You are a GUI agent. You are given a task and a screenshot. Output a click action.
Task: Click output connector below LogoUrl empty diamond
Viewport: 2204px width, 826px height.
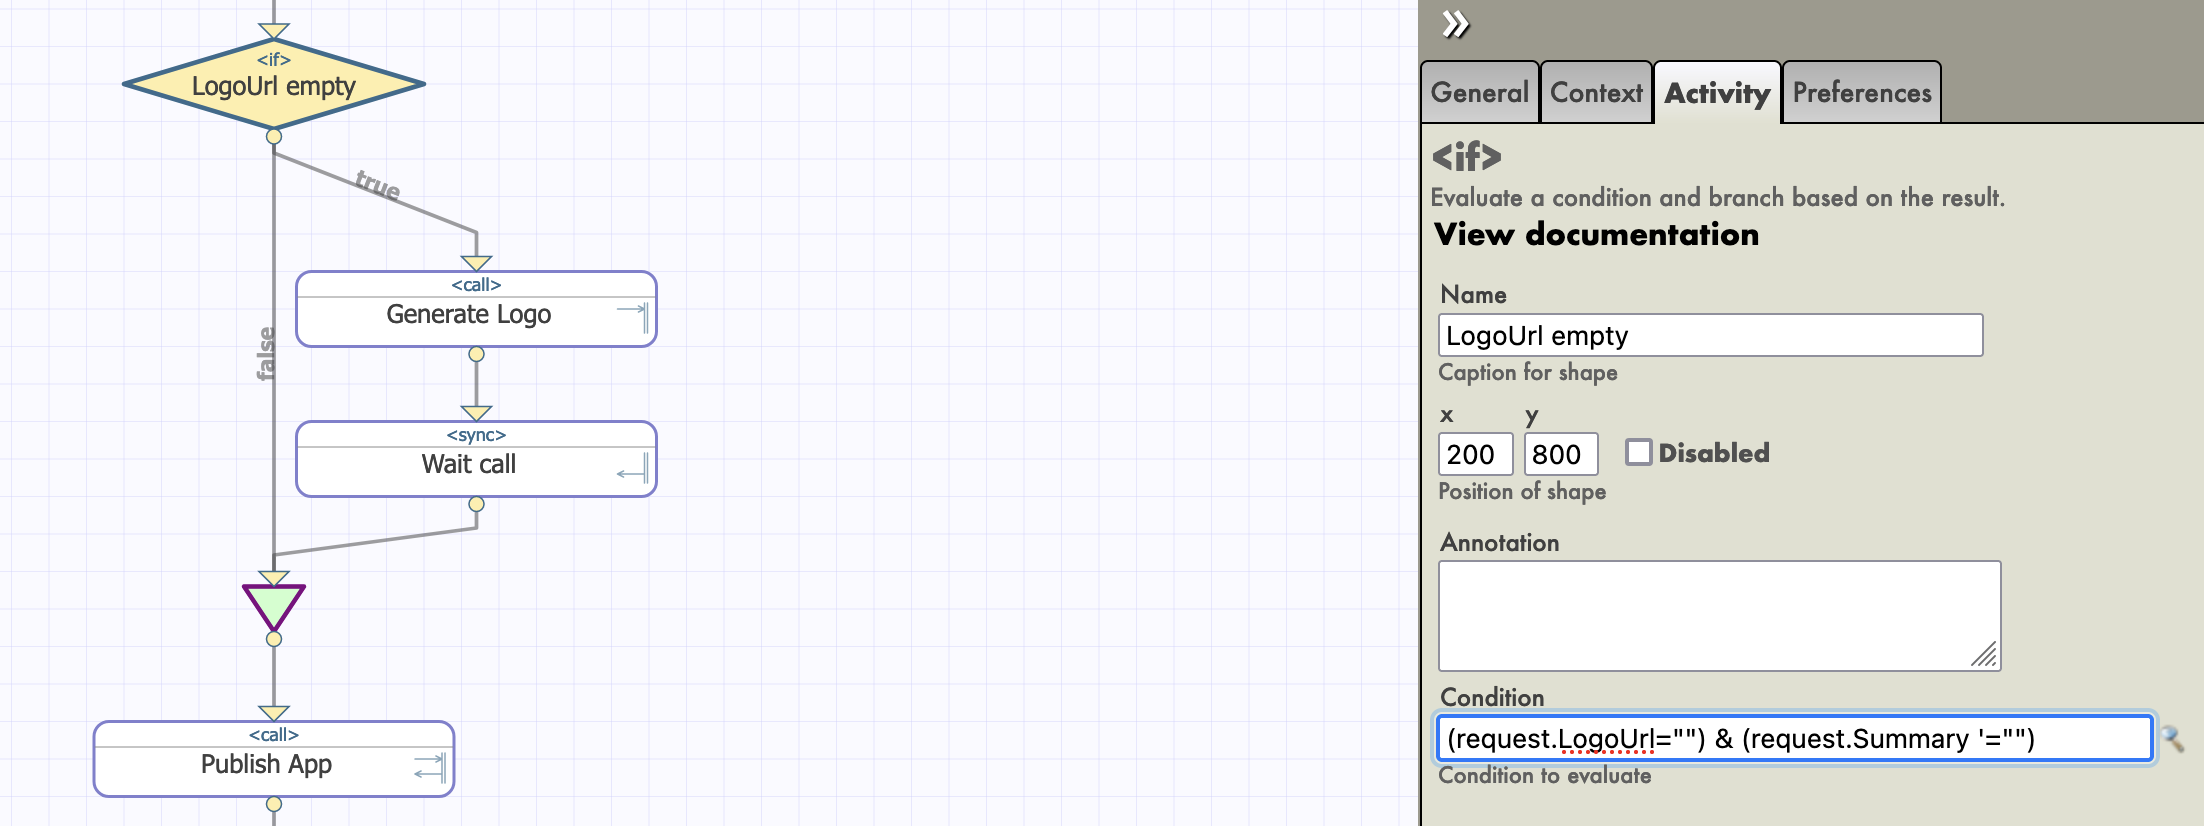pos(273,136)
